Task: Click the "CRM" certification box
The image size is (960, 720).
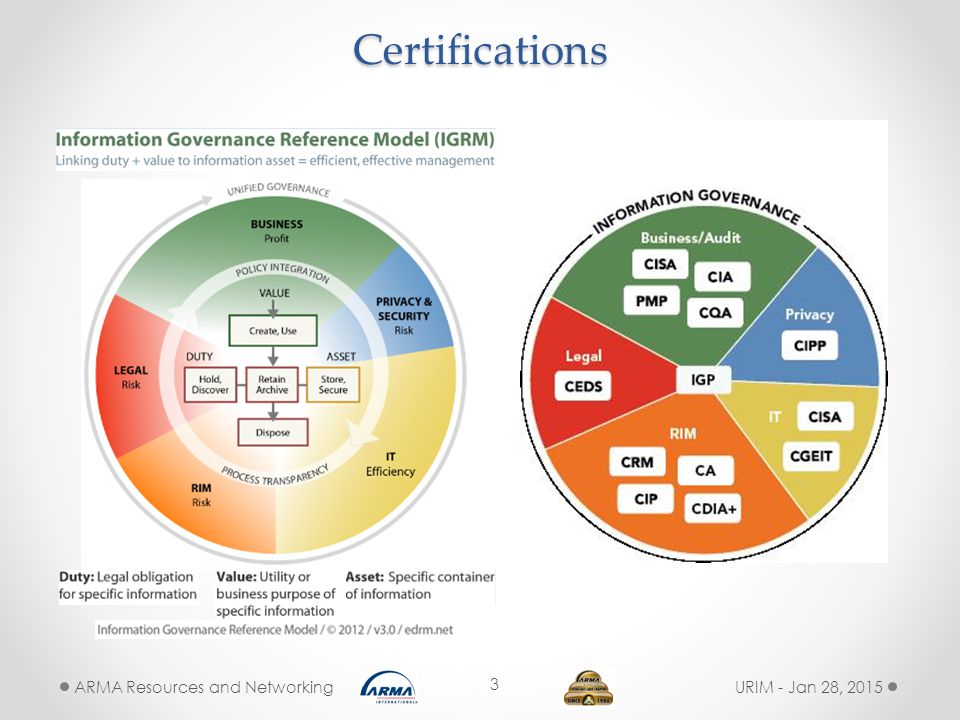Action: 637,462
